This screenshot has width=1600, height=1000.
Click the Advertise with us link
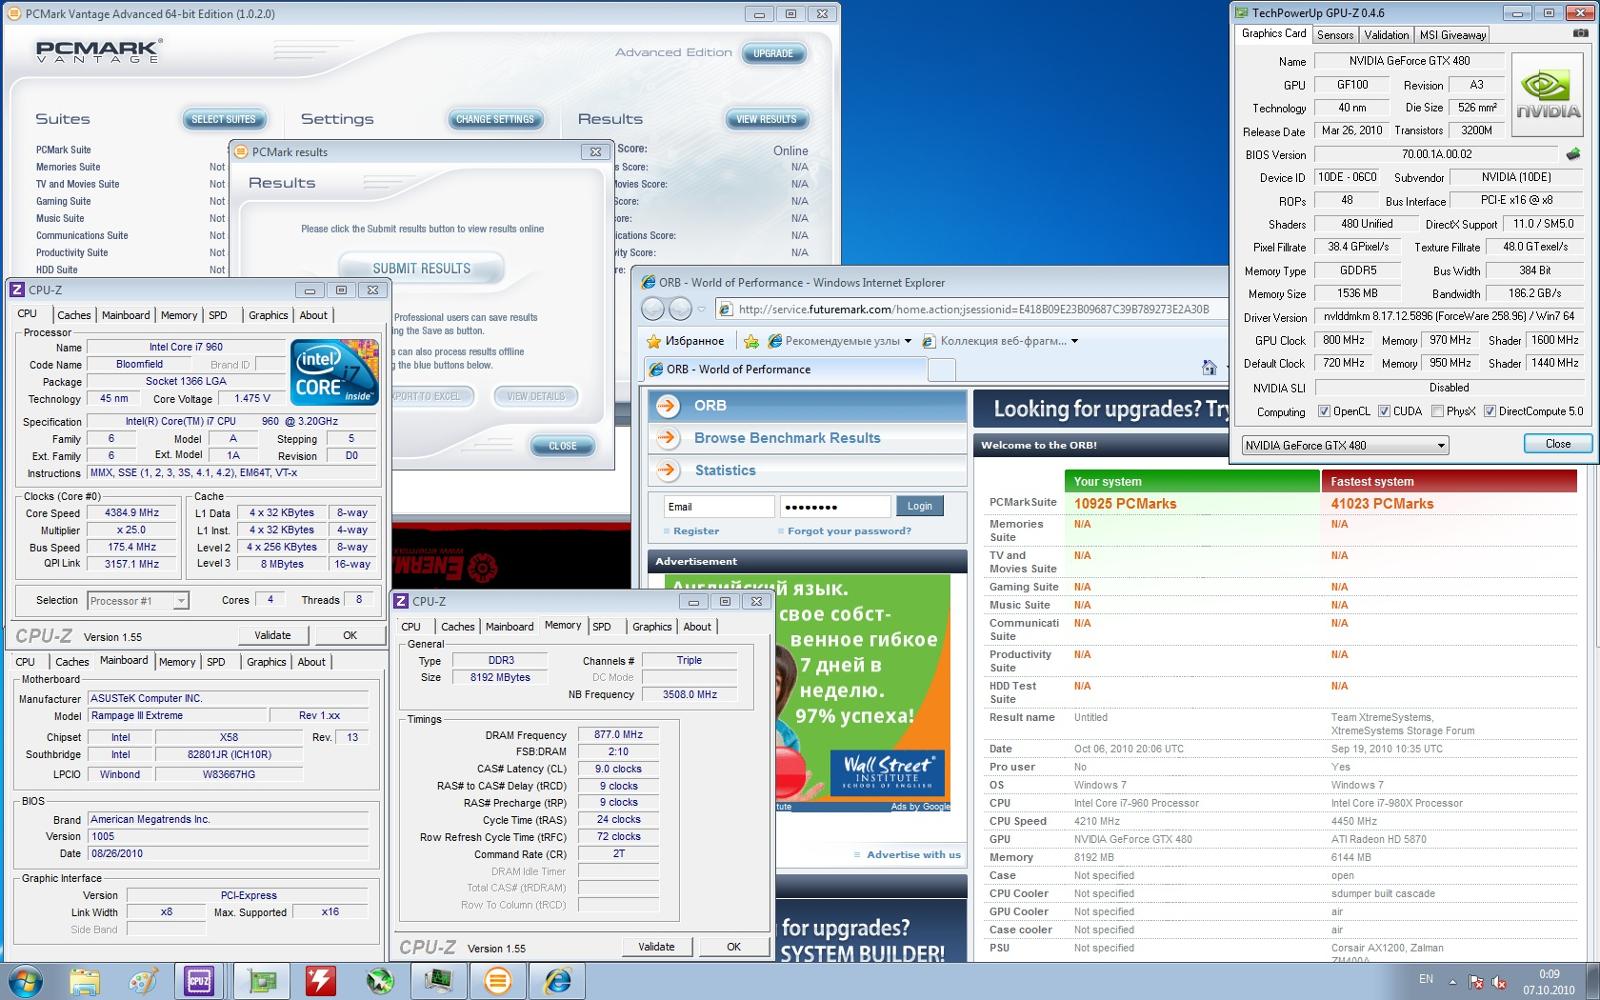[913, 855]
